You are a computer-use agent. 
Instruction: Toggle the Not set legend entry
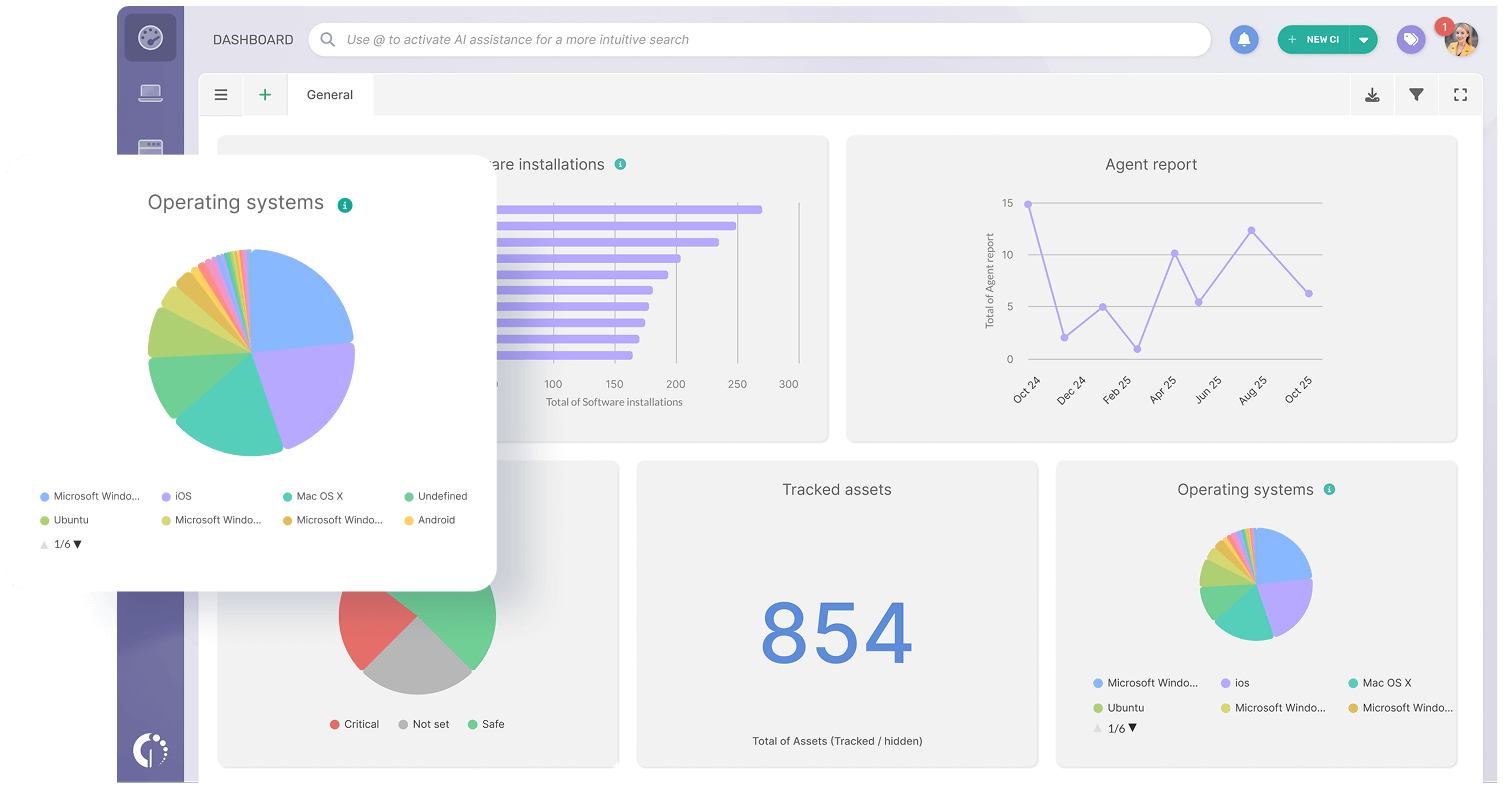(x=424, y=724)
